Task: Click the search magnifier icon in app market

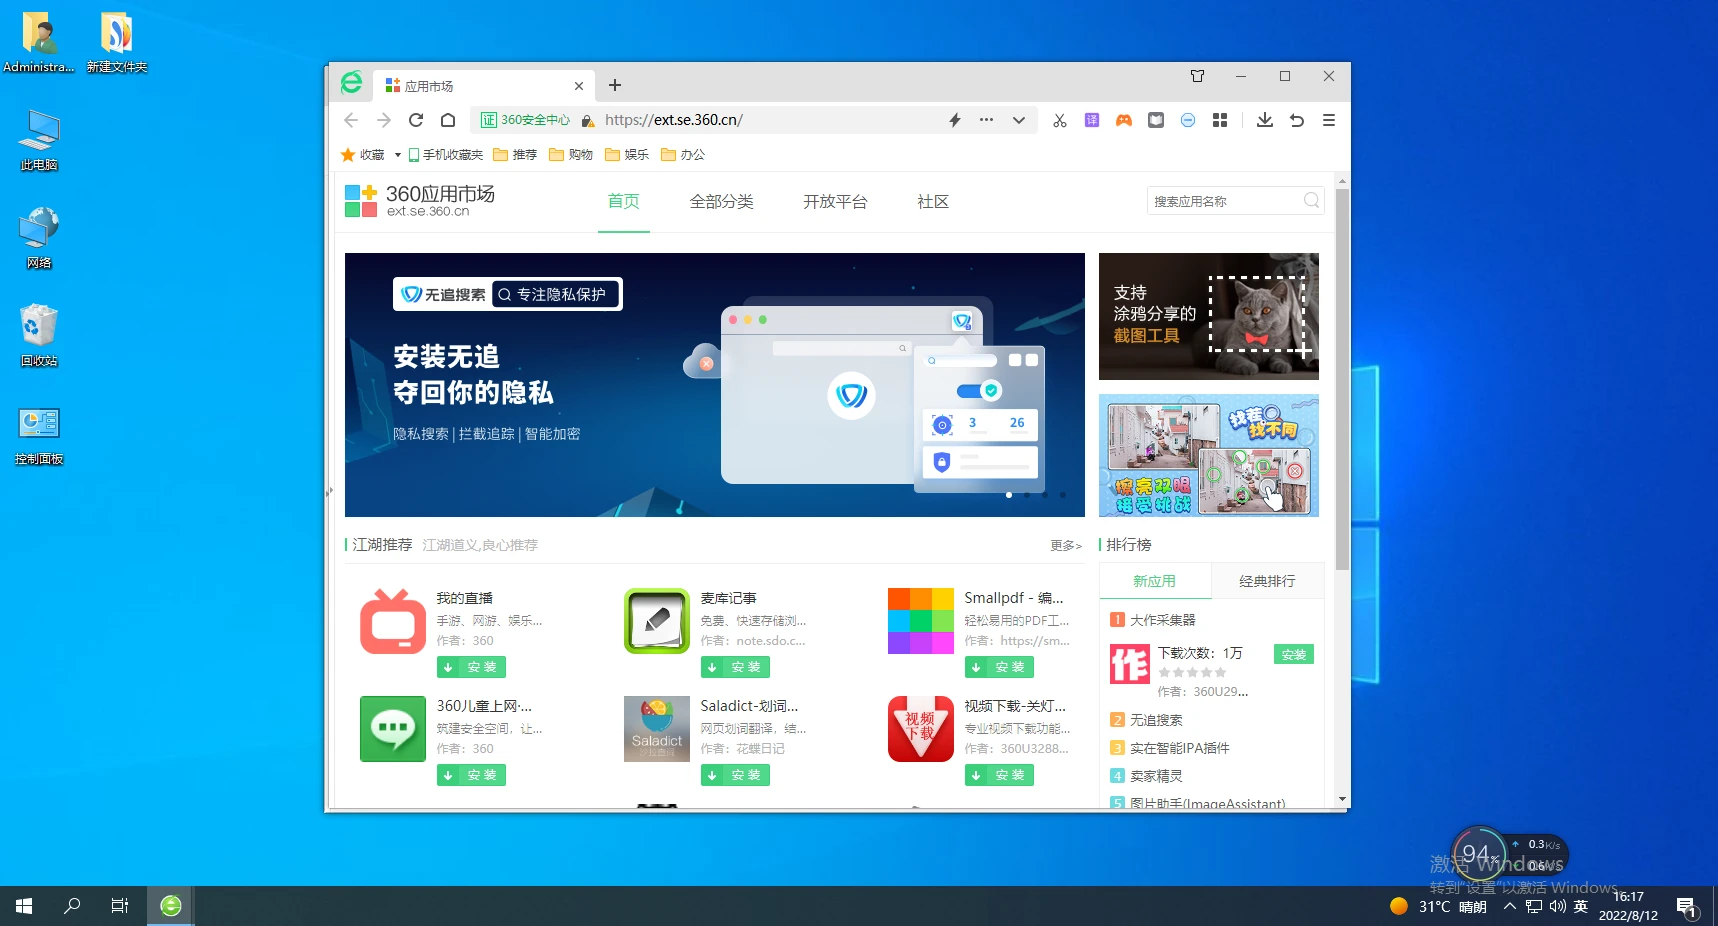Action: pyautogui.click(x=1311, y=201)
